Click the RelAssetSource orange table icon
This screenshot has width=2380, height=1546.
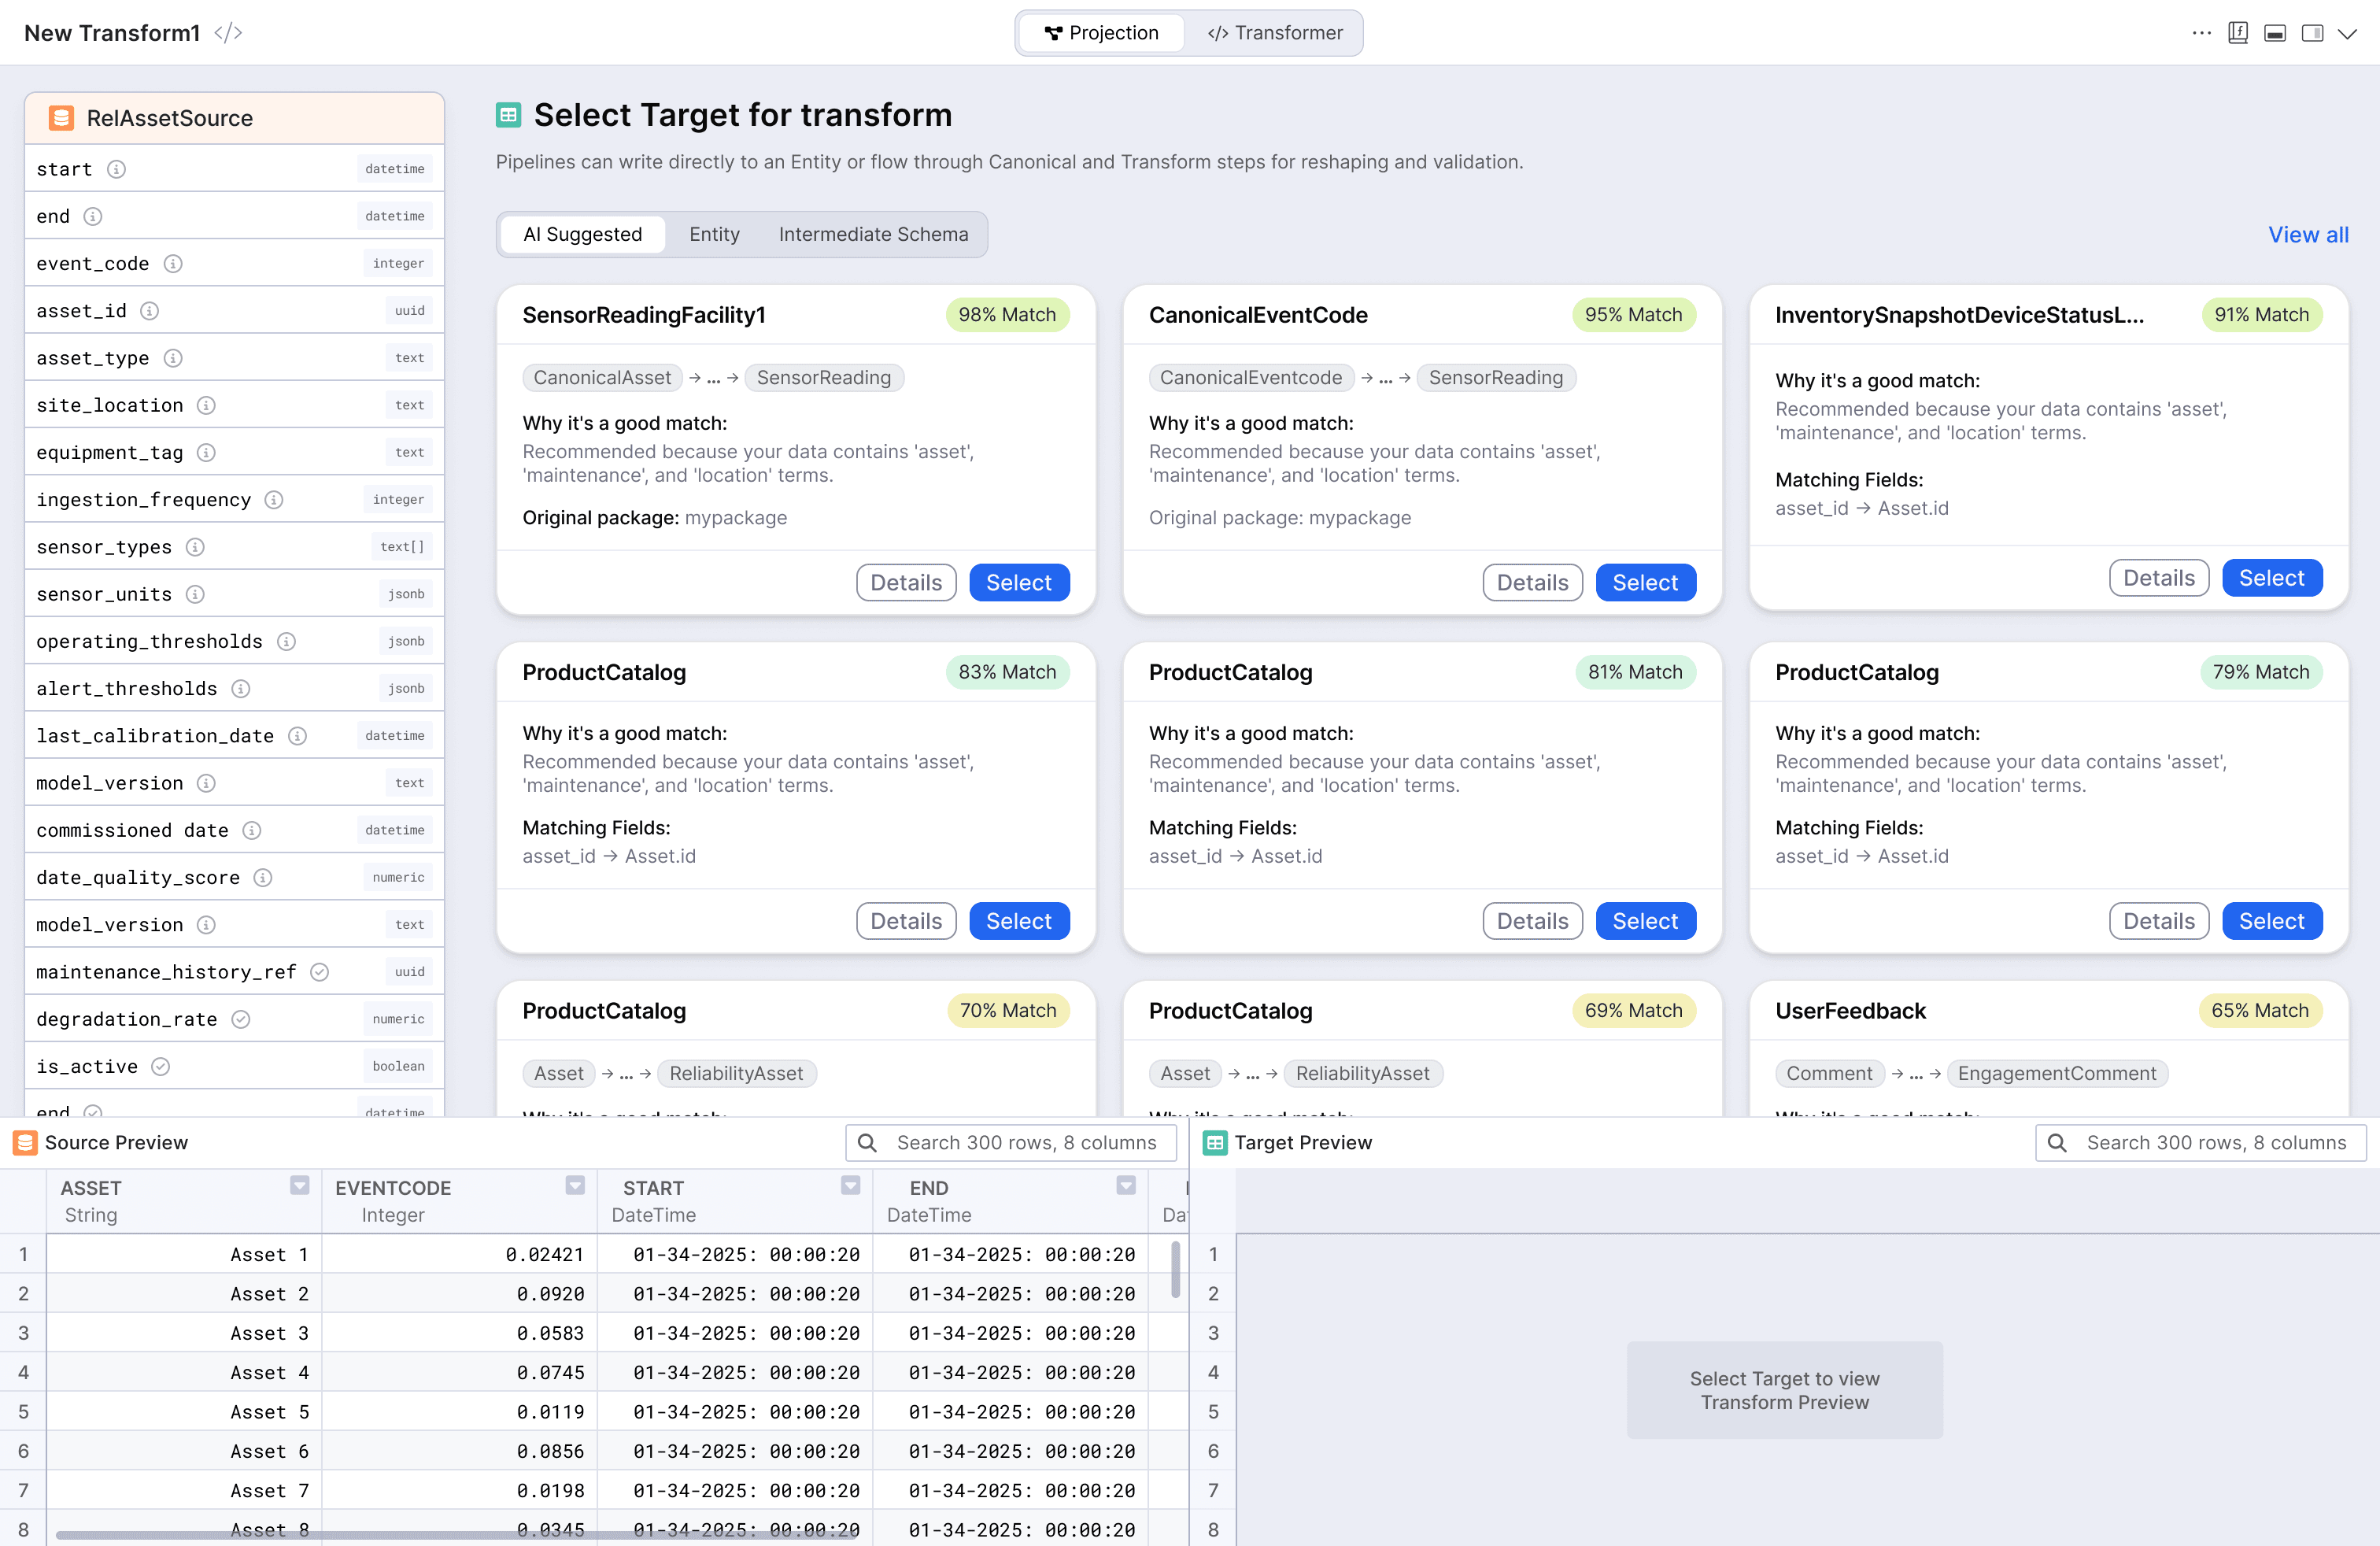(61, 118)
